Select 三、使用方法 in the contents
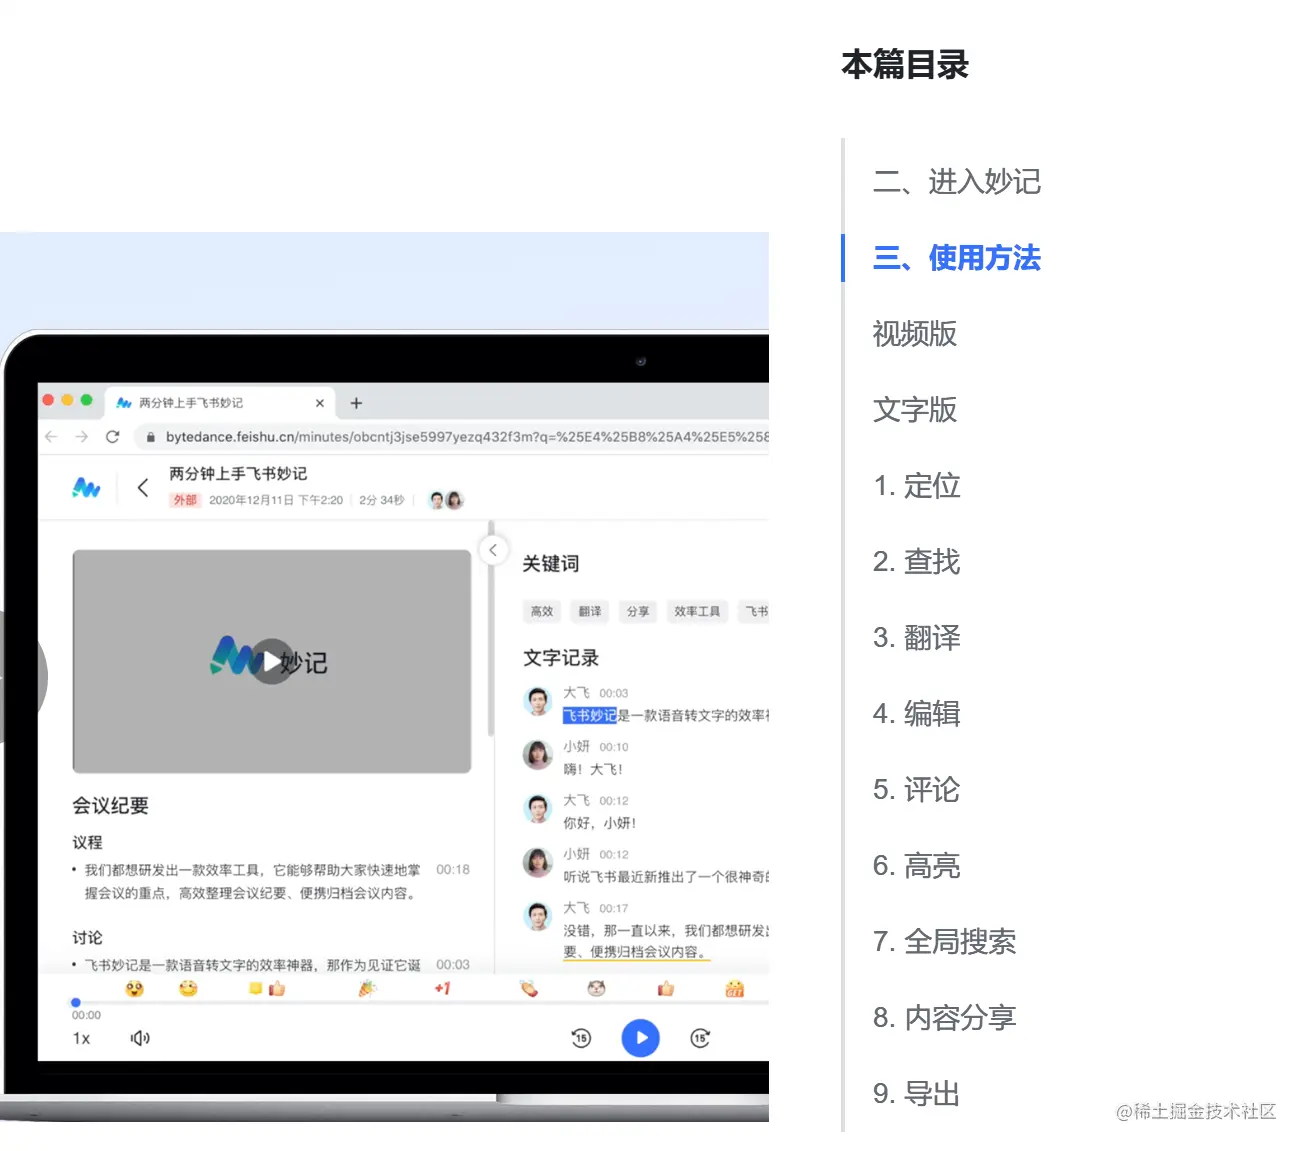Image resolution: width=1306 pixels, height=1151 pixels. click(x=957, y=258)
